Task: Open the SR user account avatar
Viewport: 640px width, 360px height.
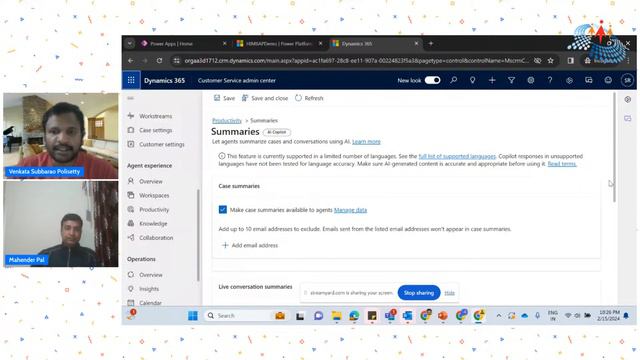Action: pyautogui.click(x=627, y=80)
